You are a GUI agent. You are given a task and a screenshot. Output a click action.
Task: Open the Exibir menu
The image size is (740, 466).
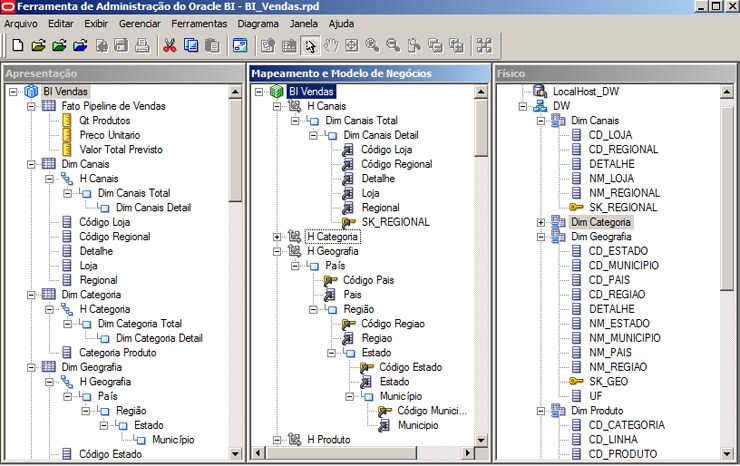96,24
